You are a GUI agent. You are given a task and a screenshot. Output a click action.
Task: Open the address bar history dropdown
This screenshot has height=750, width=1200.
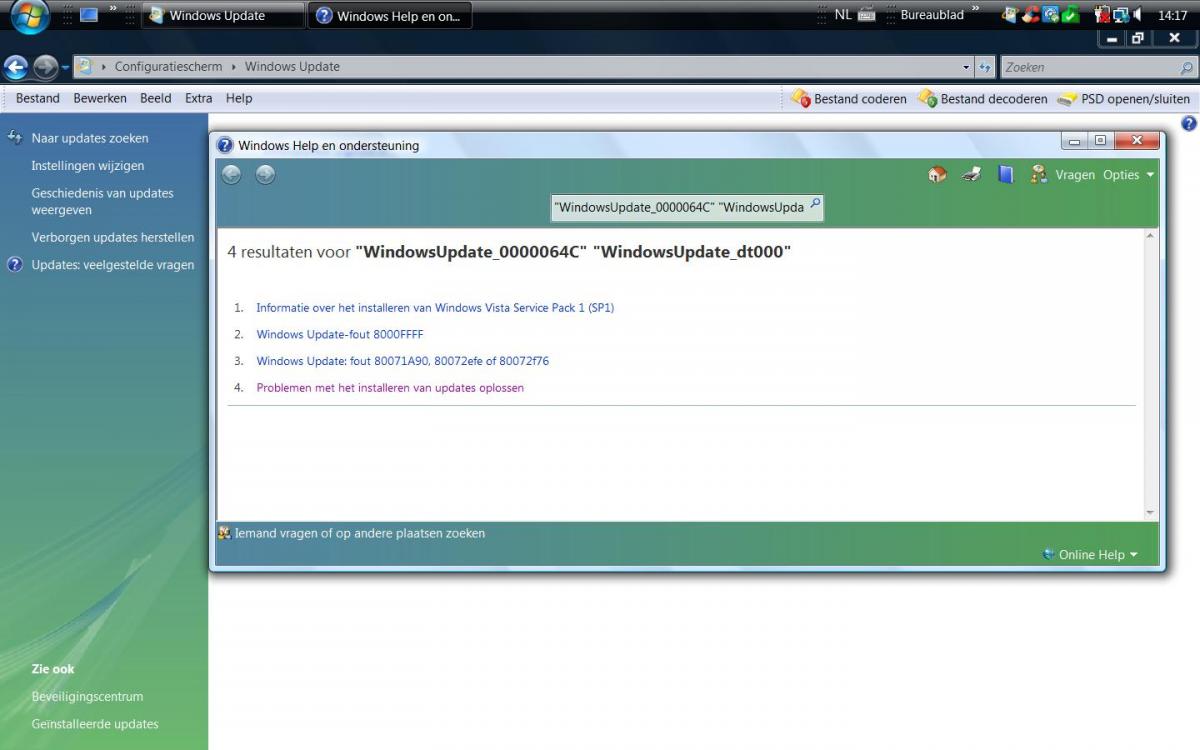[x=966, y=67]
